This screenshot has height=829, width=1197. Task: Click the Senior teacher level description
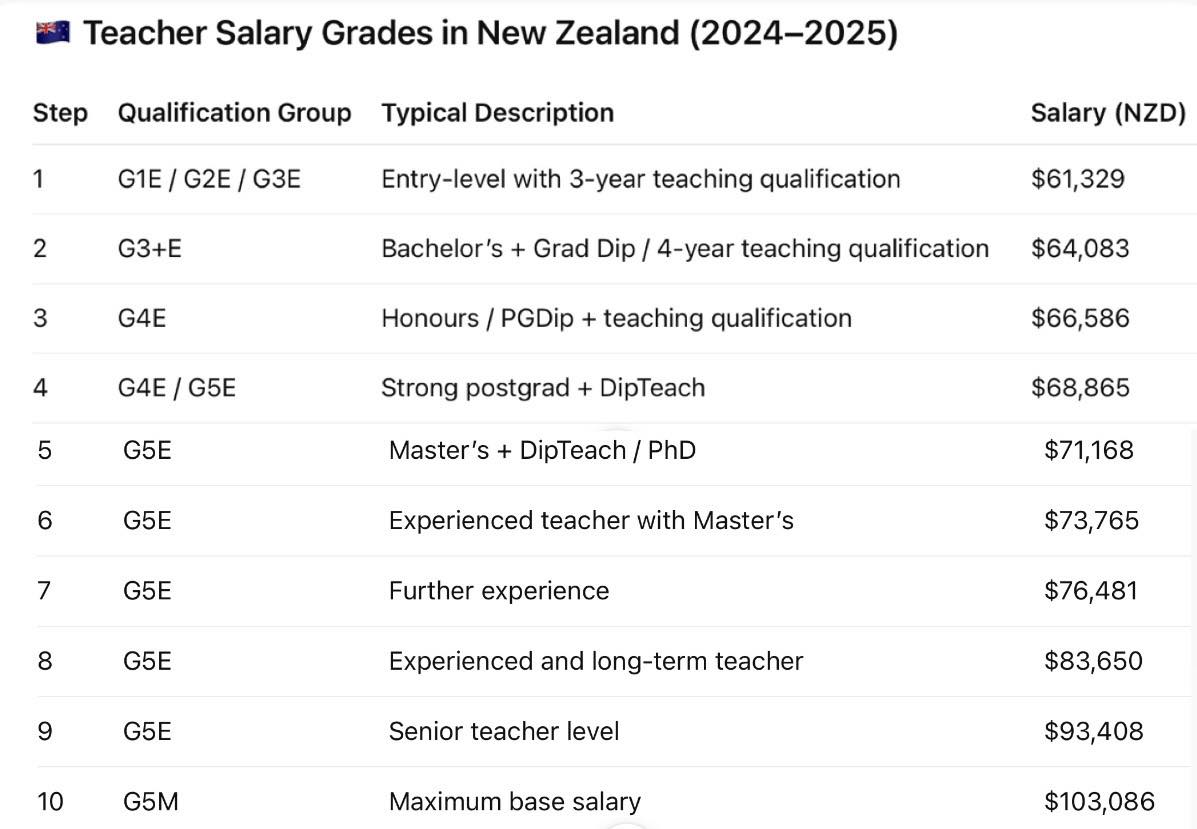[504, 731]
